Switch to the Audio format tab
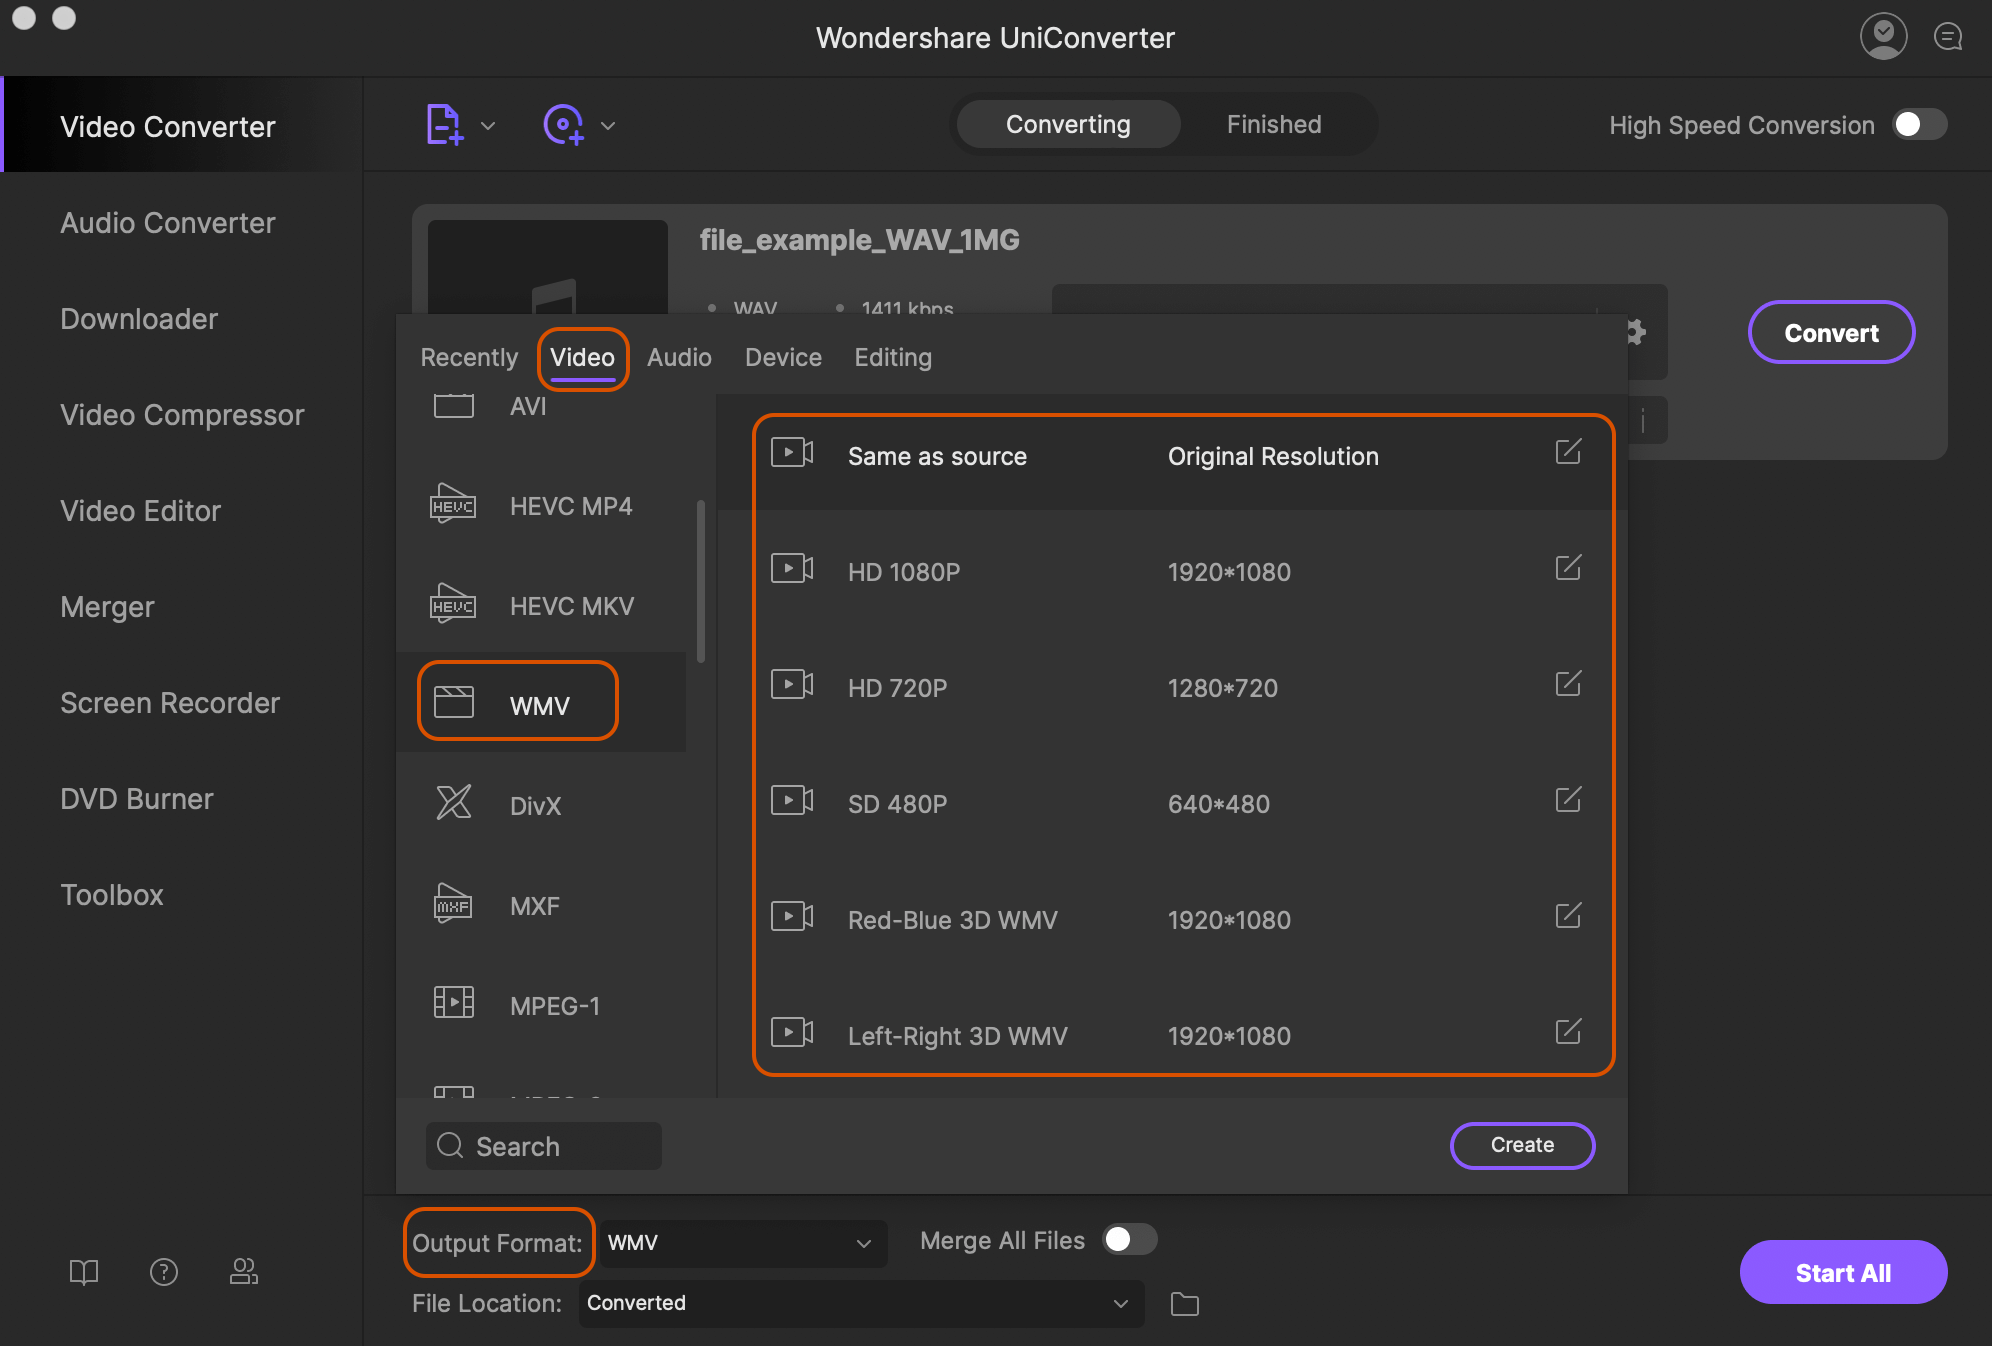This screenshot has height=1346, width=1992. pos(679,358)
